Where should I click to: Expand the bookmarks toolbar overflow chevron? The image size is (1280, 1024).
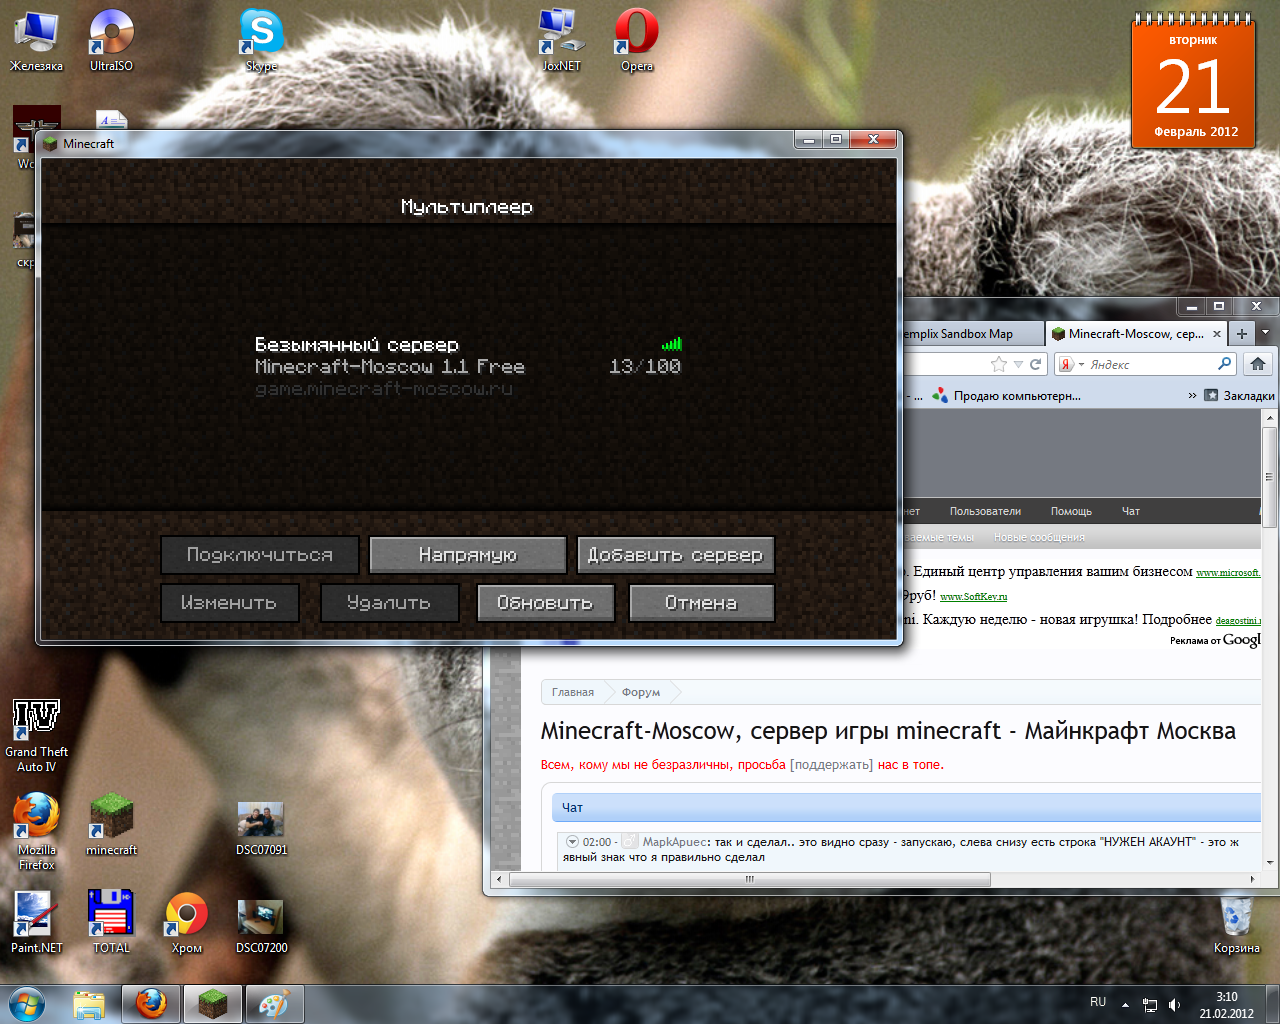pyautogui.click(x=1192, y=396)
